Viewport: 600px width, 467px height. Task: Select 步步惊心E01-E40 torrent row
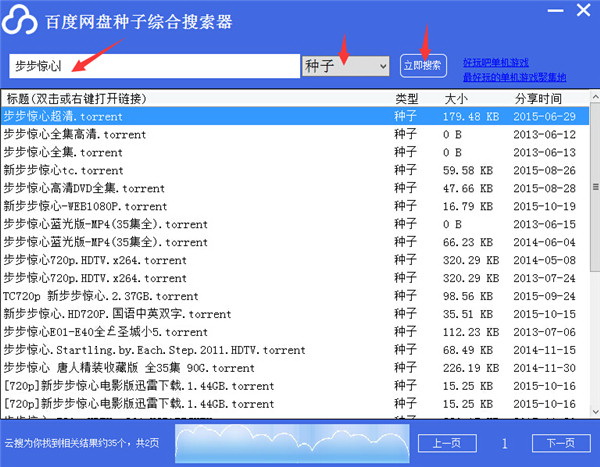click(x=295, y=332)
